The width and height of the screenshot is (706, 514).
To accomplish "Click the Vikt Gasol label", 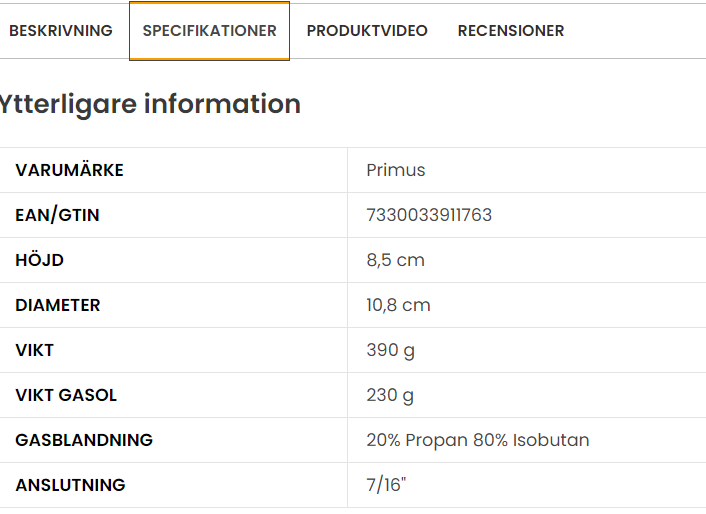I will [x=66, y=395].
